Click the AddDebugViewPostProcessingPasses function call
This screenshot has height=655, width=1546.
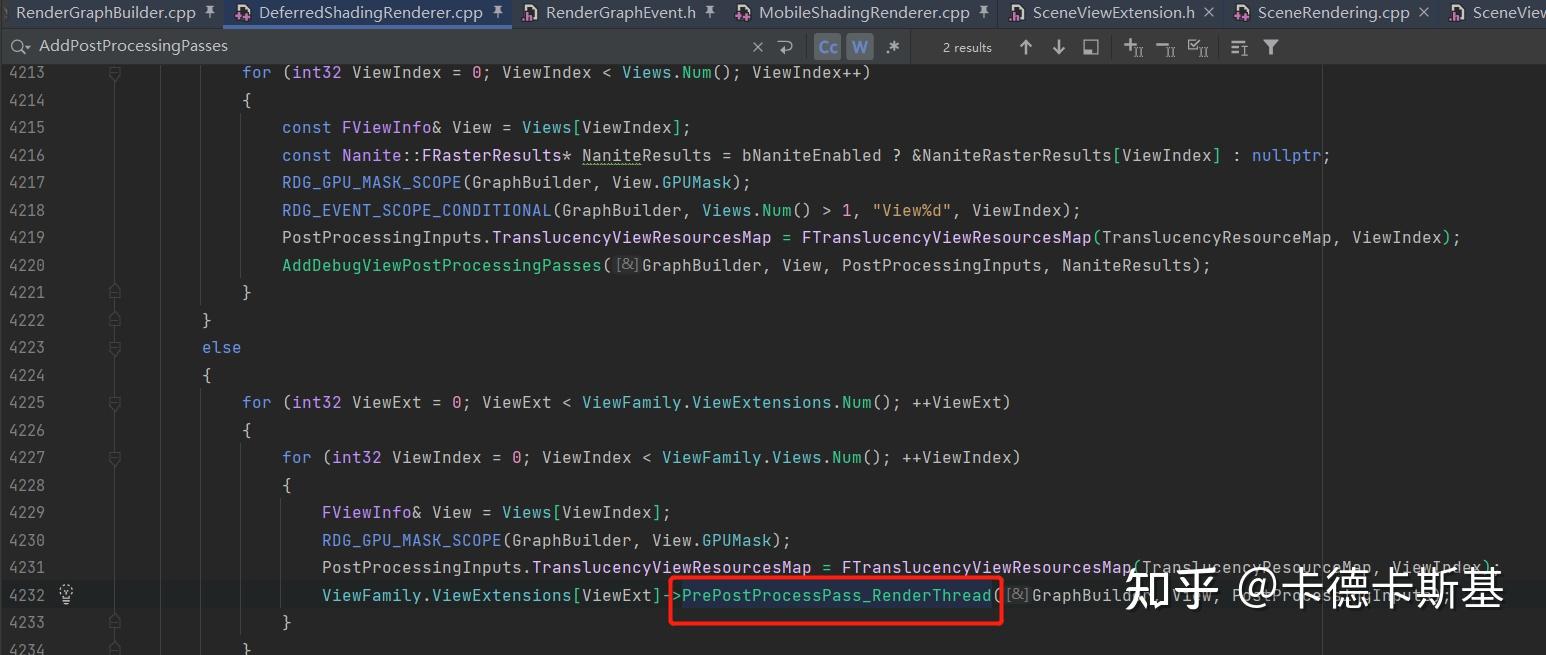442,265
